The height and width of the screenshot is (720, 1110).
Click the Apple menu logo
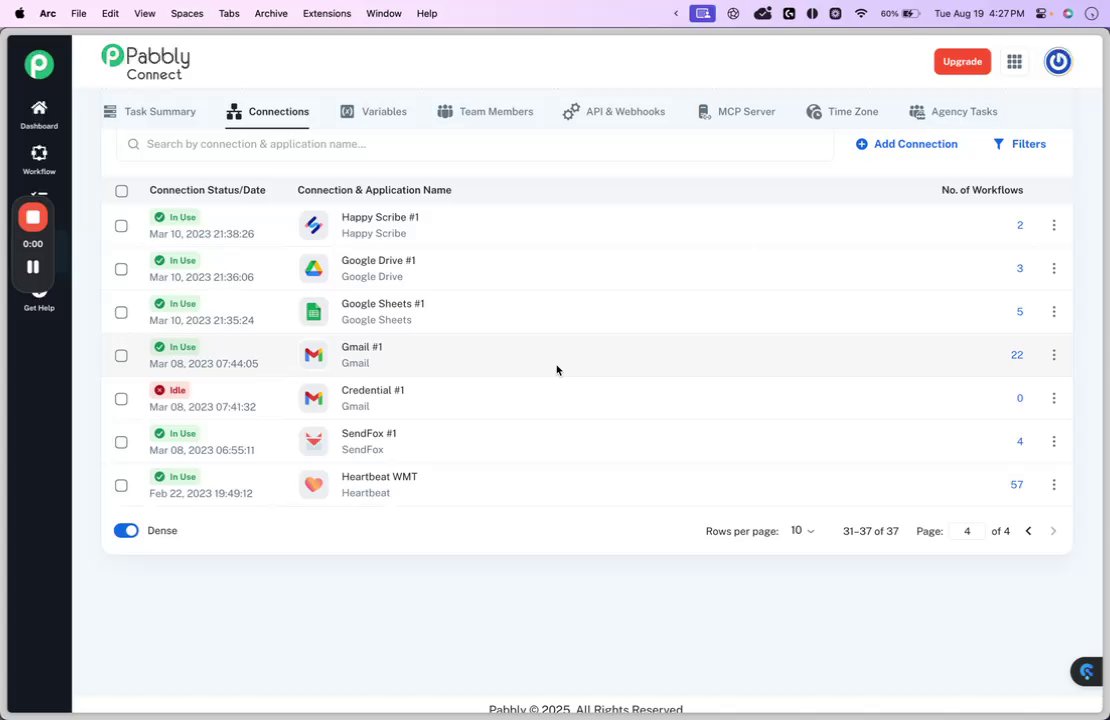[20, 13]
